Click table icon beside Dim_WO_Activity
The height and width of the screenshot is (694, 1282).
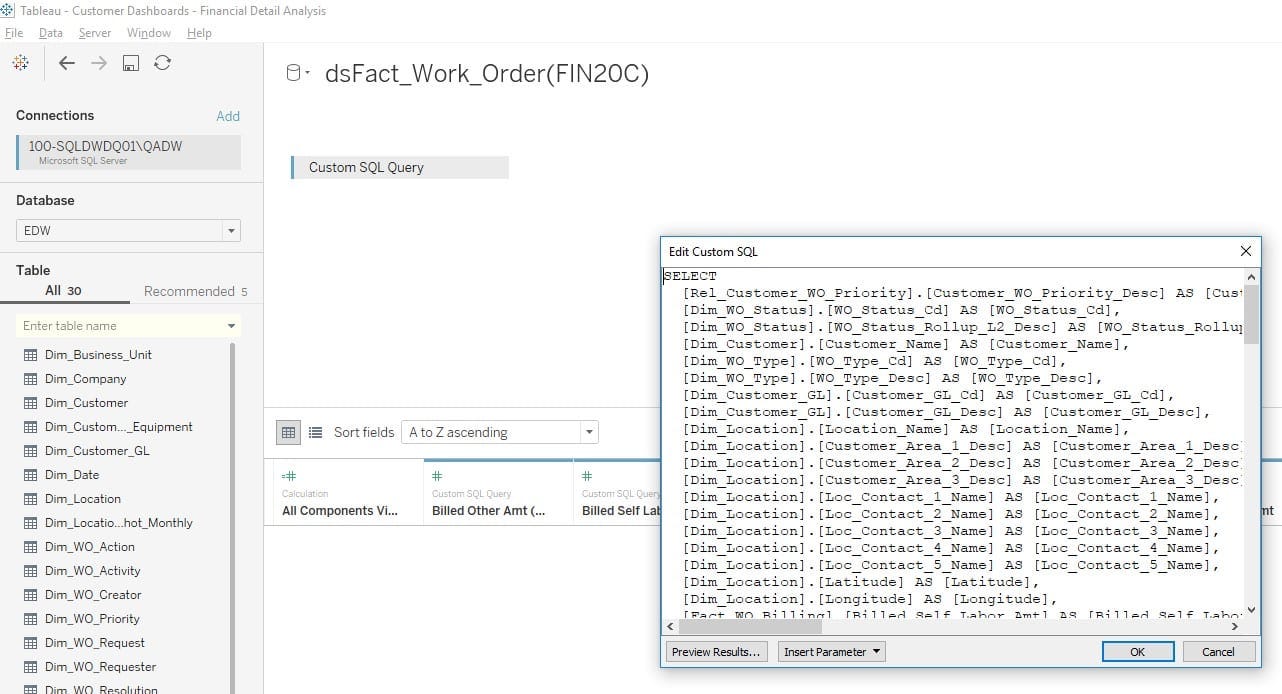click(30, 571)
